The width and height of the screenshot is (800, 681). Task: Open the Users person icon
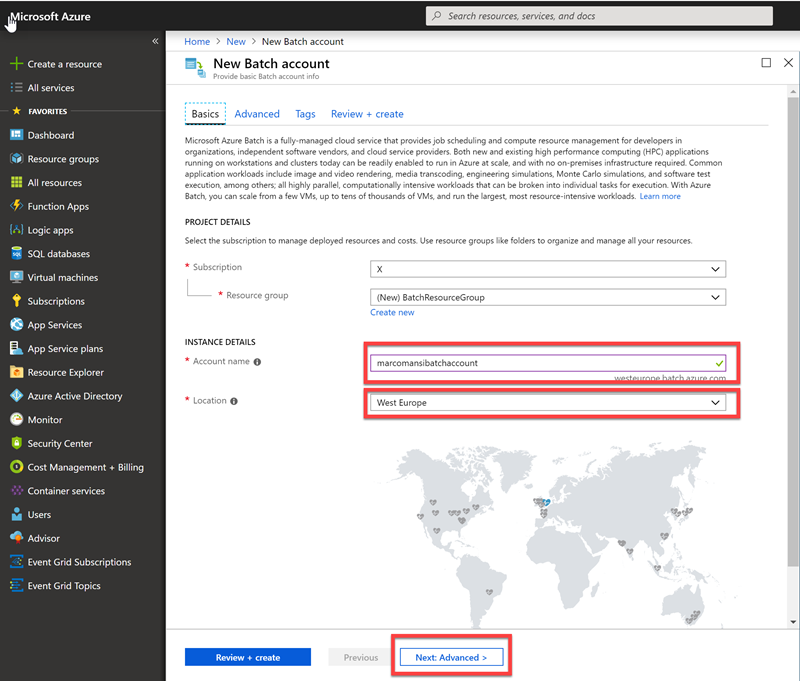tap(16, 514)
